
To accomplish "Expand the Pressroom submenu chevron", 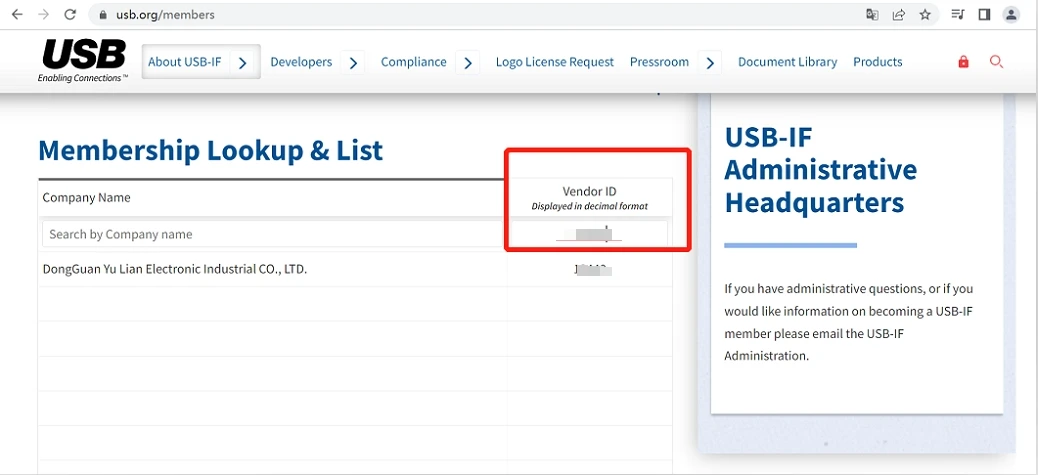I will click(710, 63).
